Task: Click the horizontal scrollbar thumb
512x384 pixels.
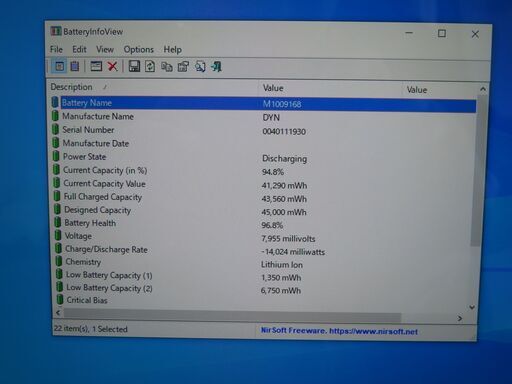Action: 232,315
